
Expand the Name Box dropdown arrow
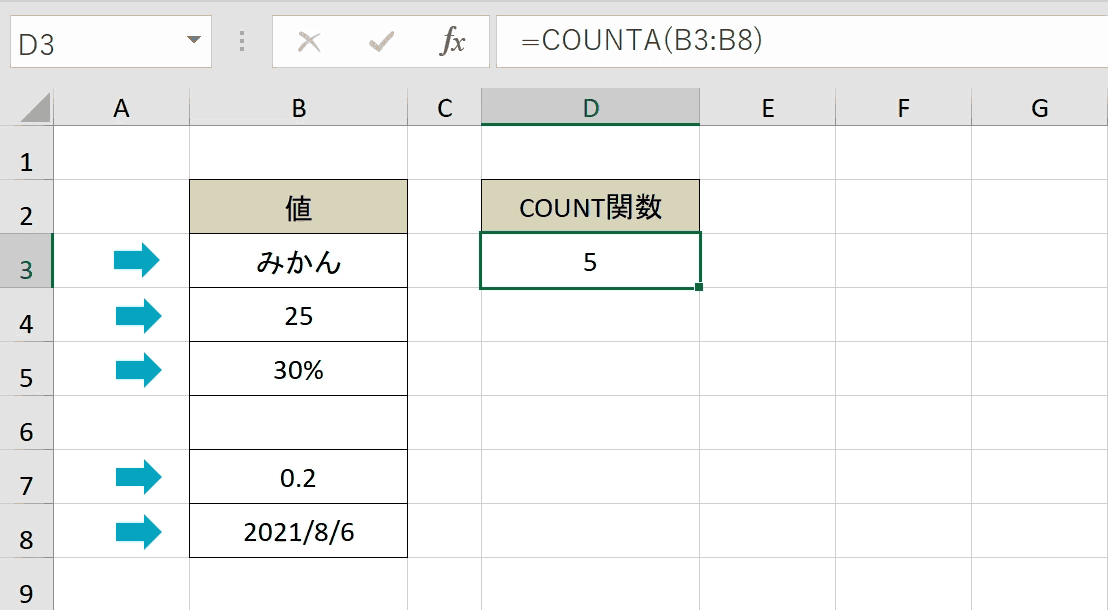pyautogui.click(x=194, y=40)
